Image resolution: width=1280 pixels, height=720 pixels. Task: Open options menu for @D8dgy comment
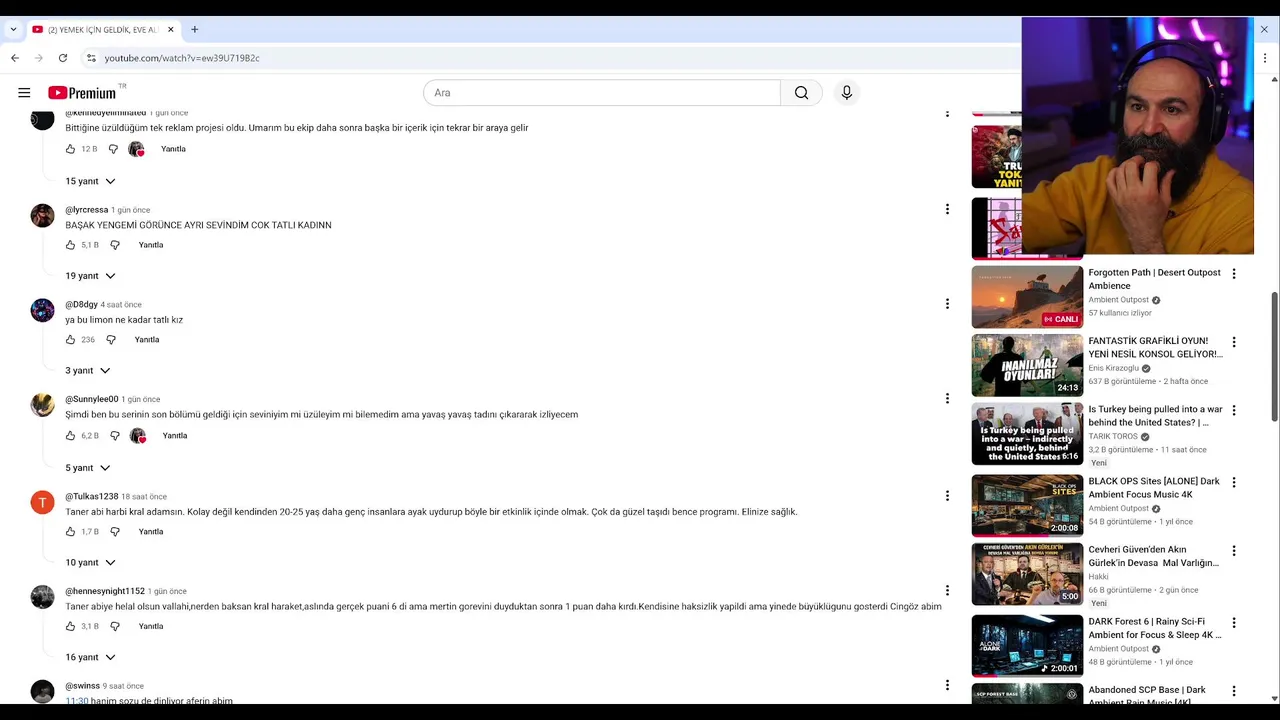(947, 303)
